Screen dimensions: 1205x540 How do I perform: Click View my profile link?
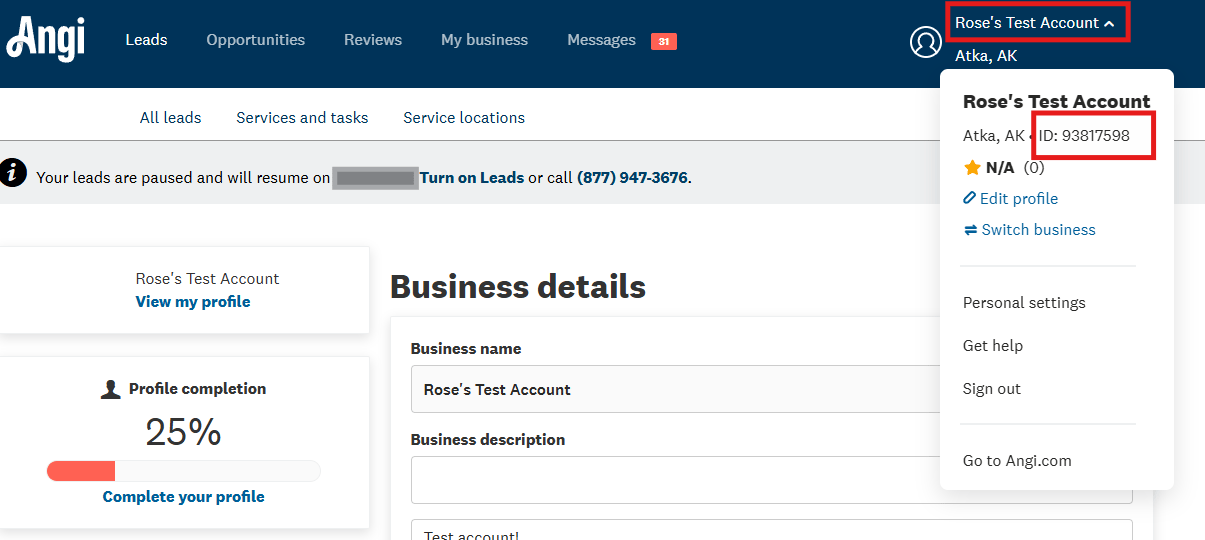193,301
